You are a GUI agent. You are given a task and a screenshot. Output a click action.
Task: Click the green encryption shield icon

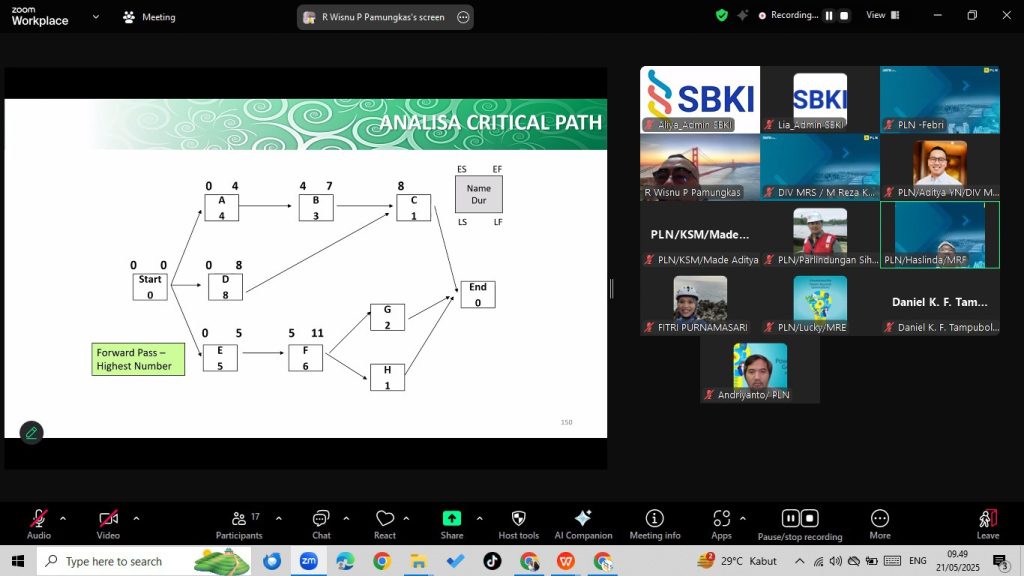[722, 15]
